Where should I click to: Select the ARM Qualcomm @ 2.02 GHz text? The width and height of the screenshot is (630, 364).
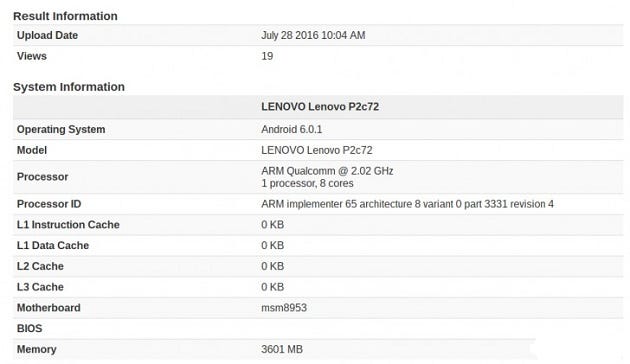(327, 171)
